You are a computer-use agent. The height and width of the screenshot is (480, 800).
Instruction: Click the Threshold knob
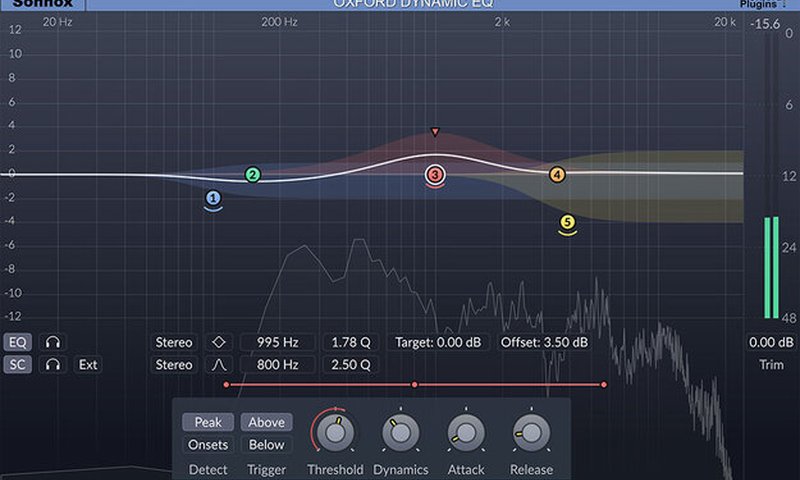coord(335,431)
